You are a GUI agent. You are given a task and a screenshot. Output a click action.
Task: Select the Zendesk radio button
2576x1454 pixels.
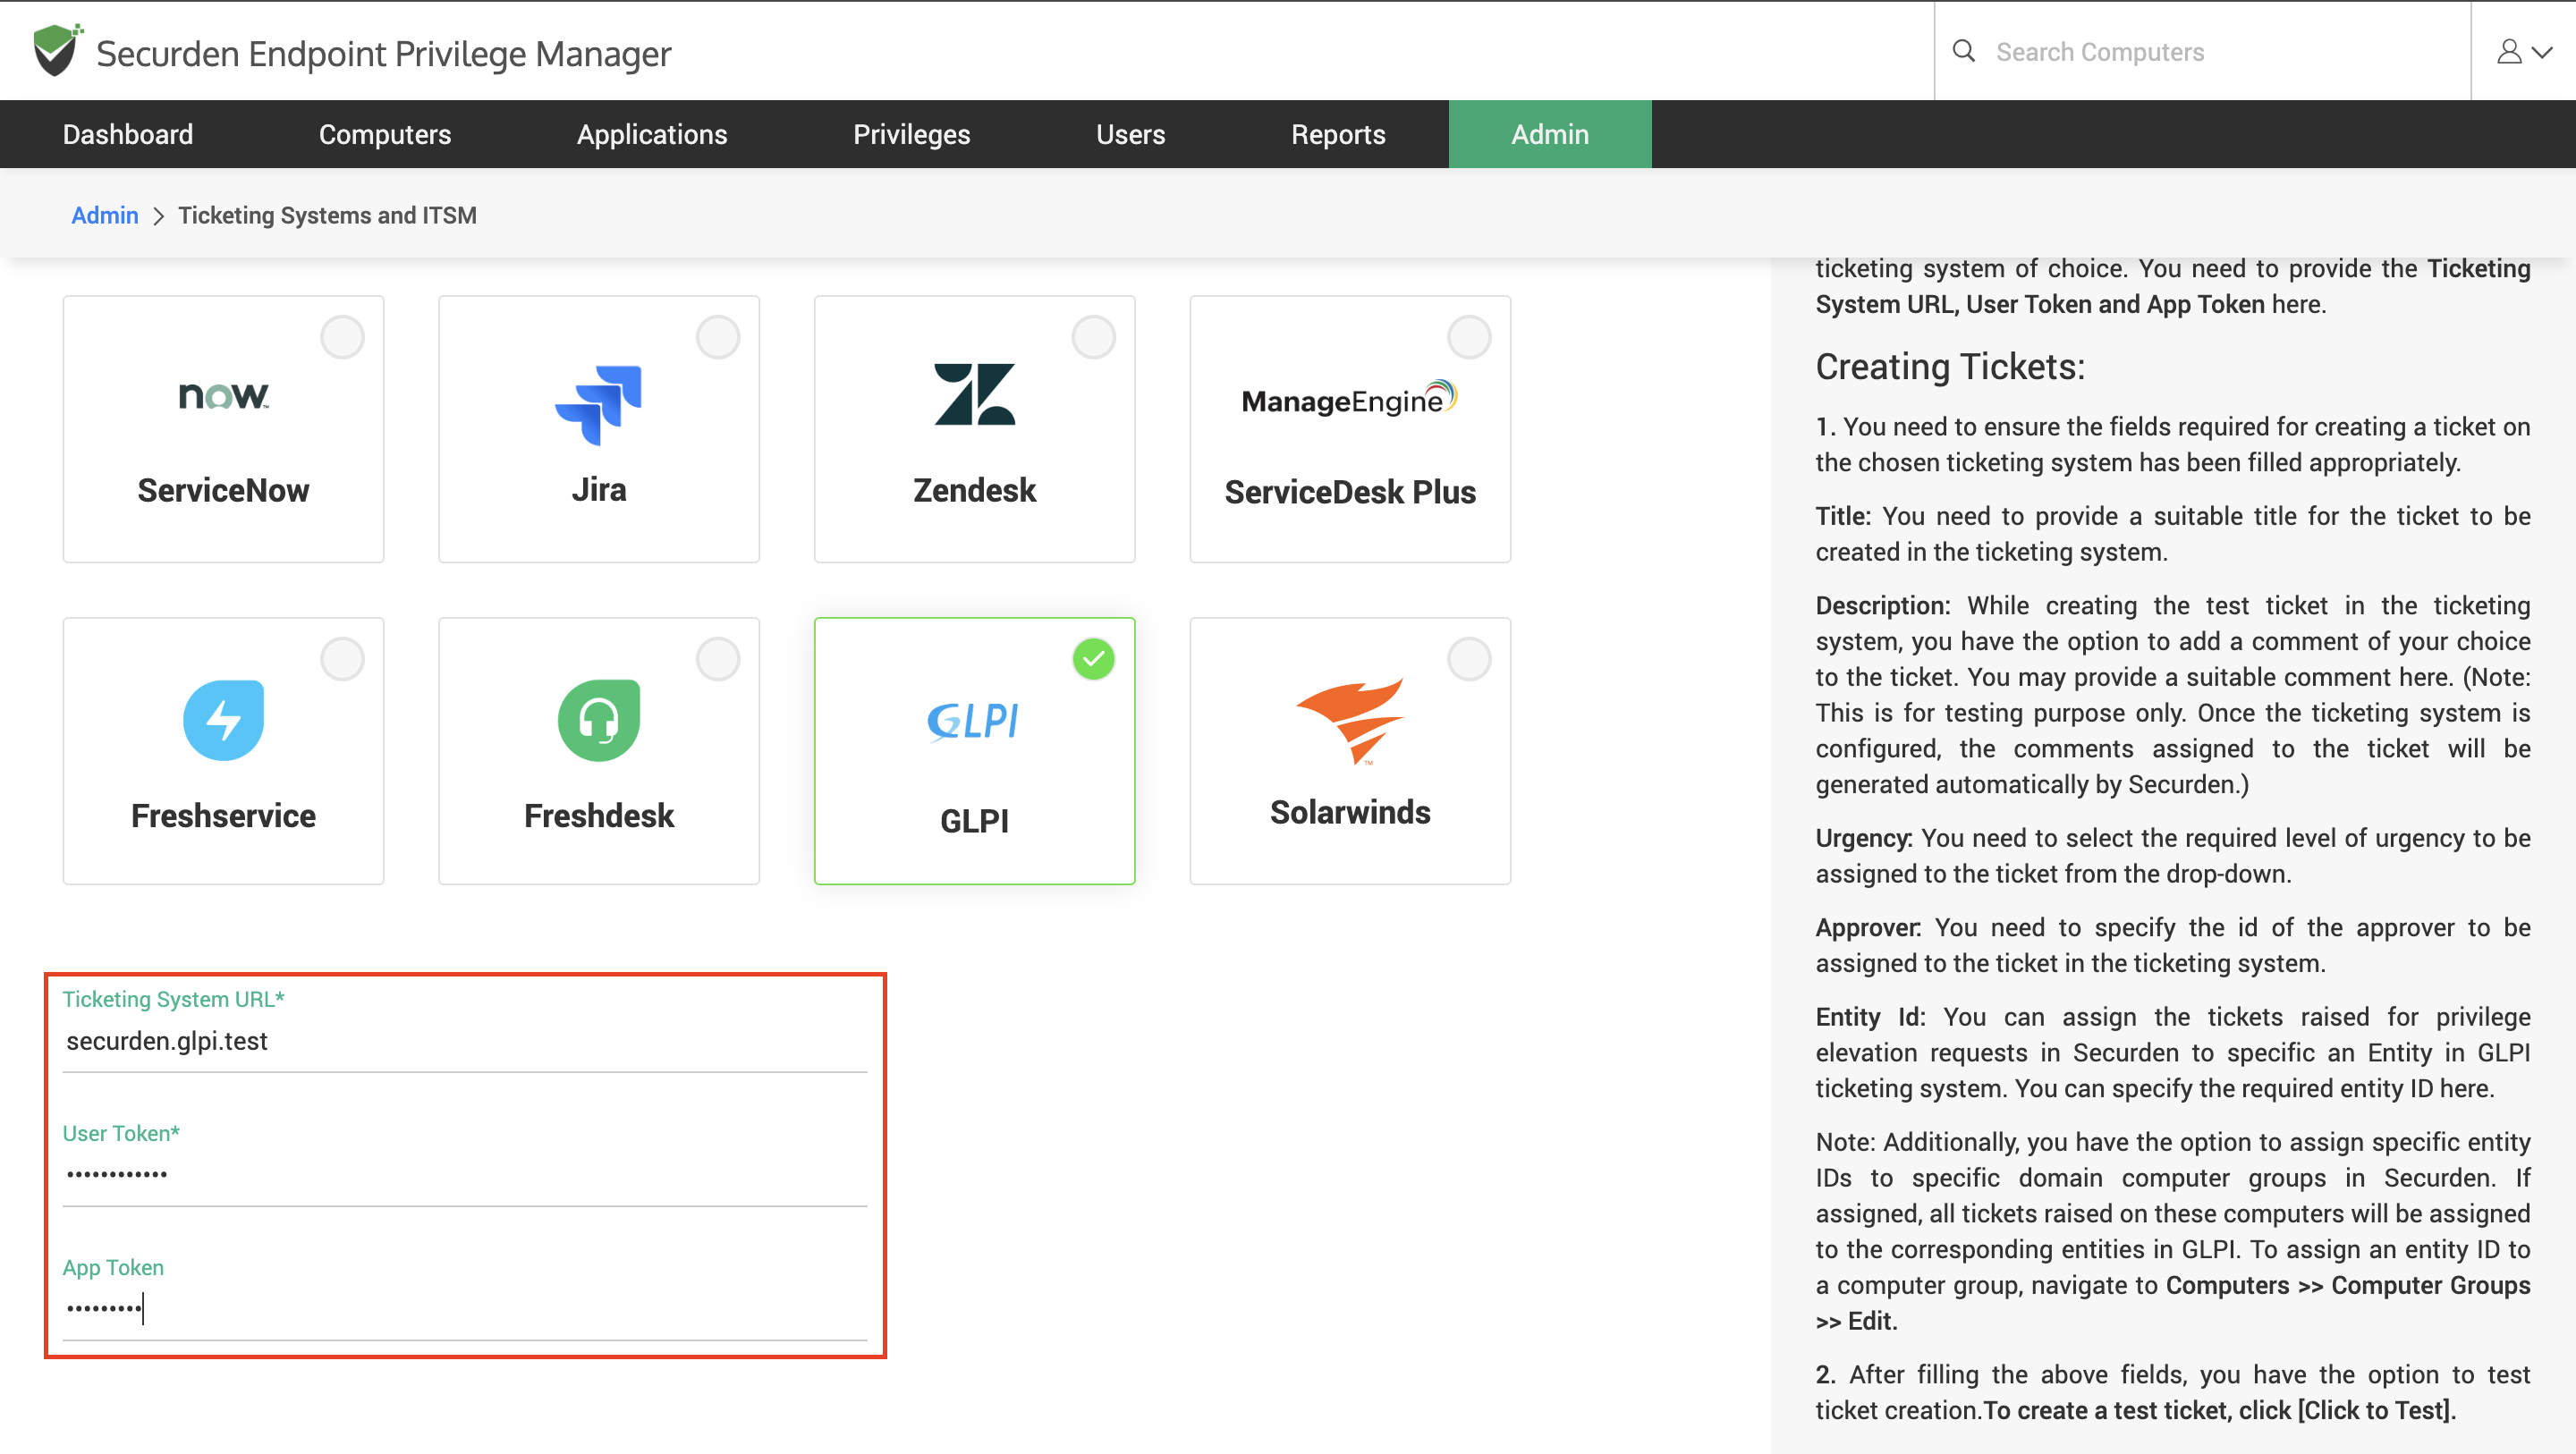coord(1094,337)
